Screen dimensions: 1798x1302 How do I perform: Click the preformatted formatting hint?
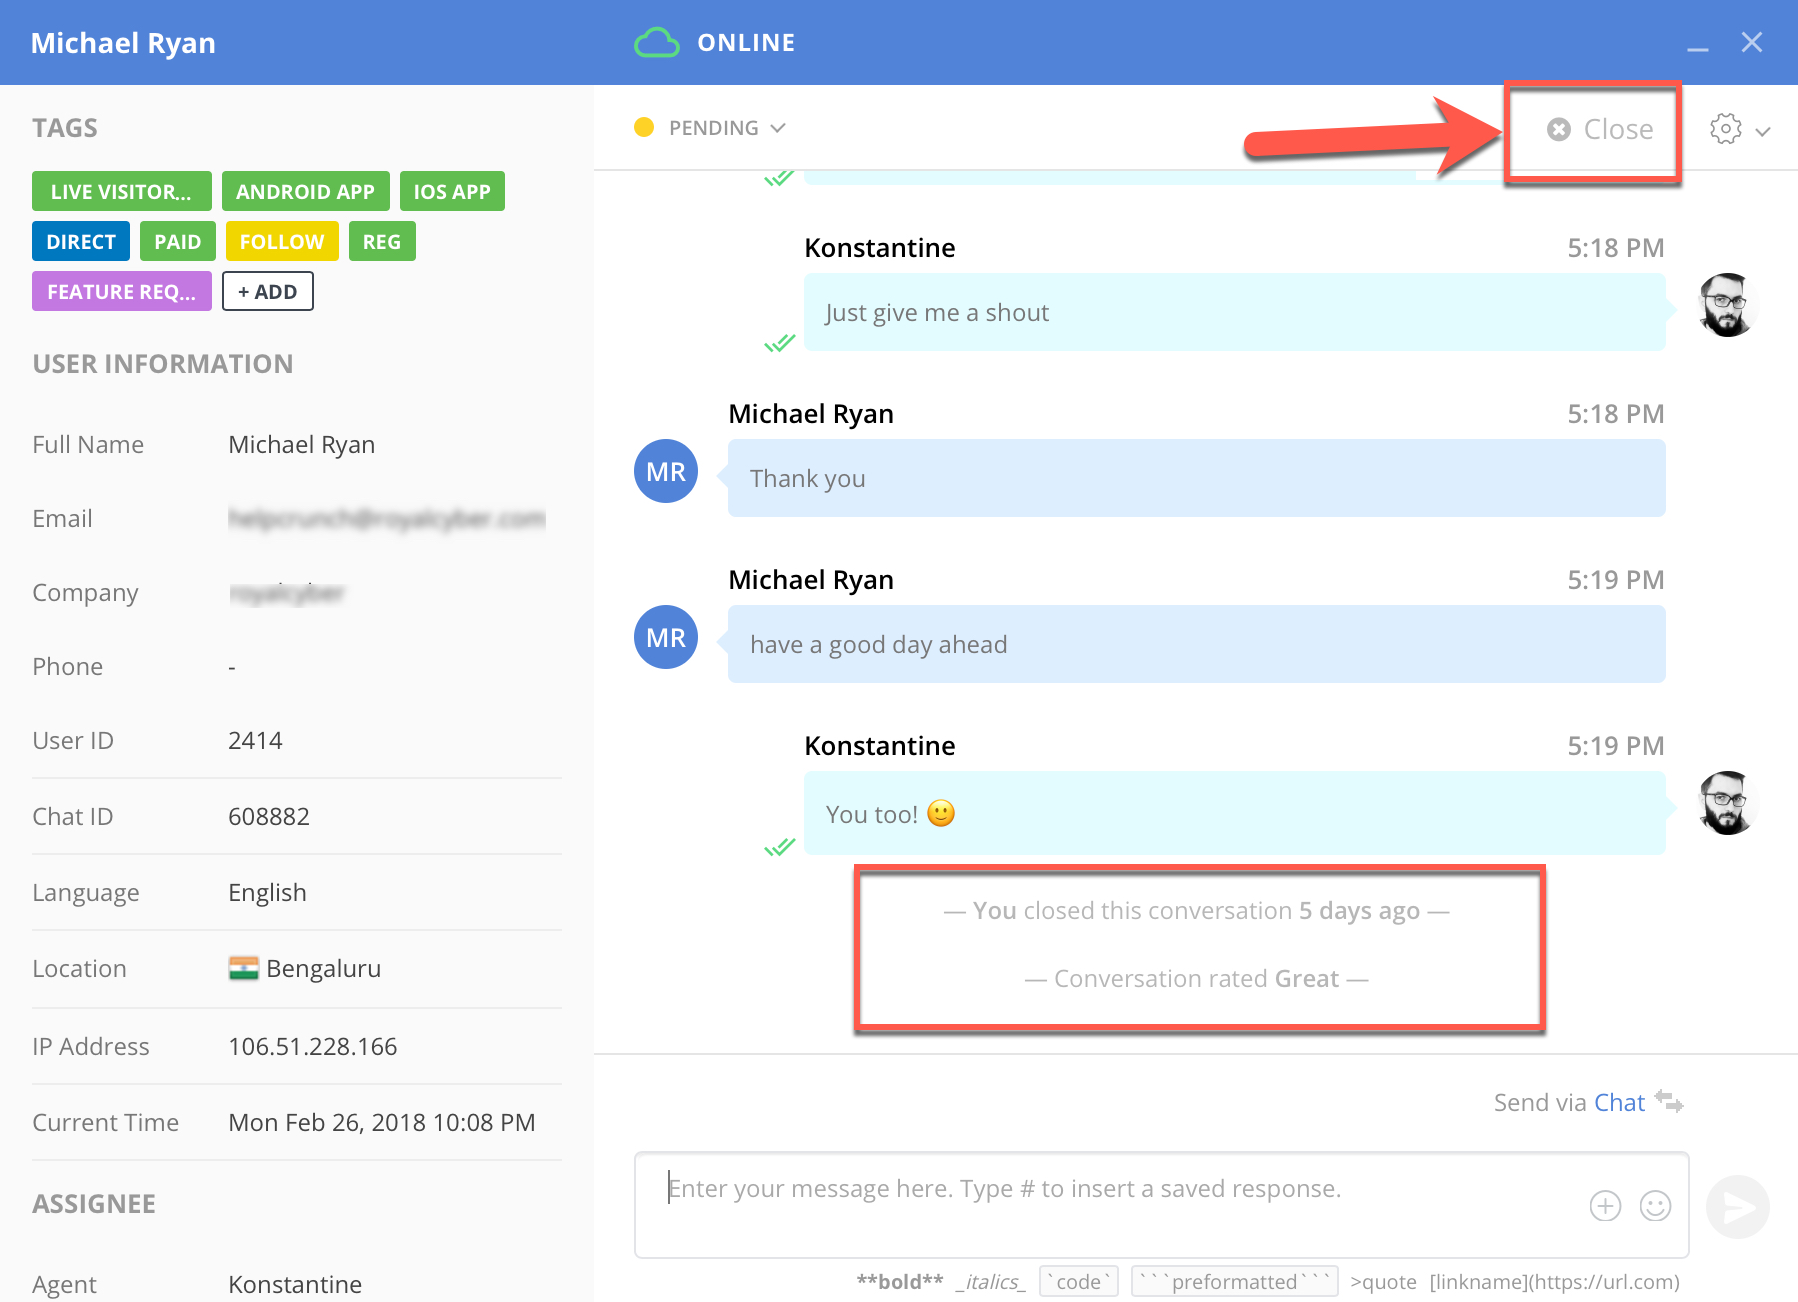1235,1282
